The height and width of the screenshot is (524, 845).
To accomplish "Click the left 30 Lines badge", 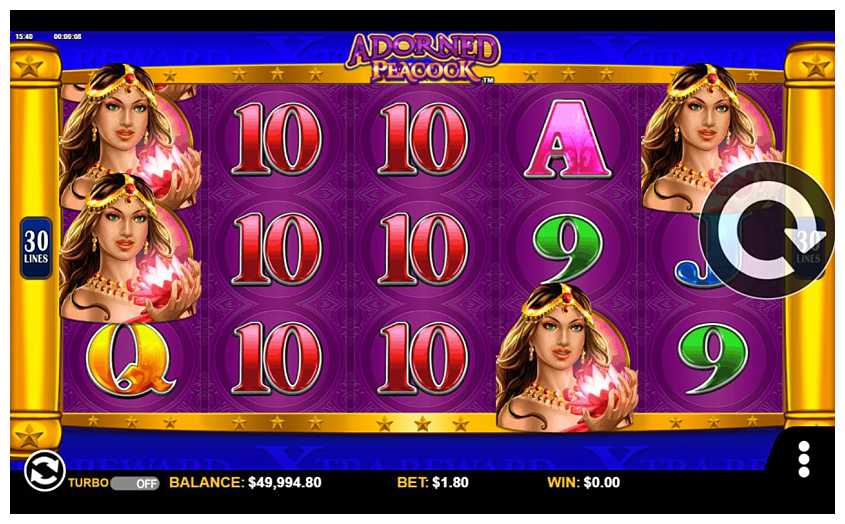I will 36,248.
